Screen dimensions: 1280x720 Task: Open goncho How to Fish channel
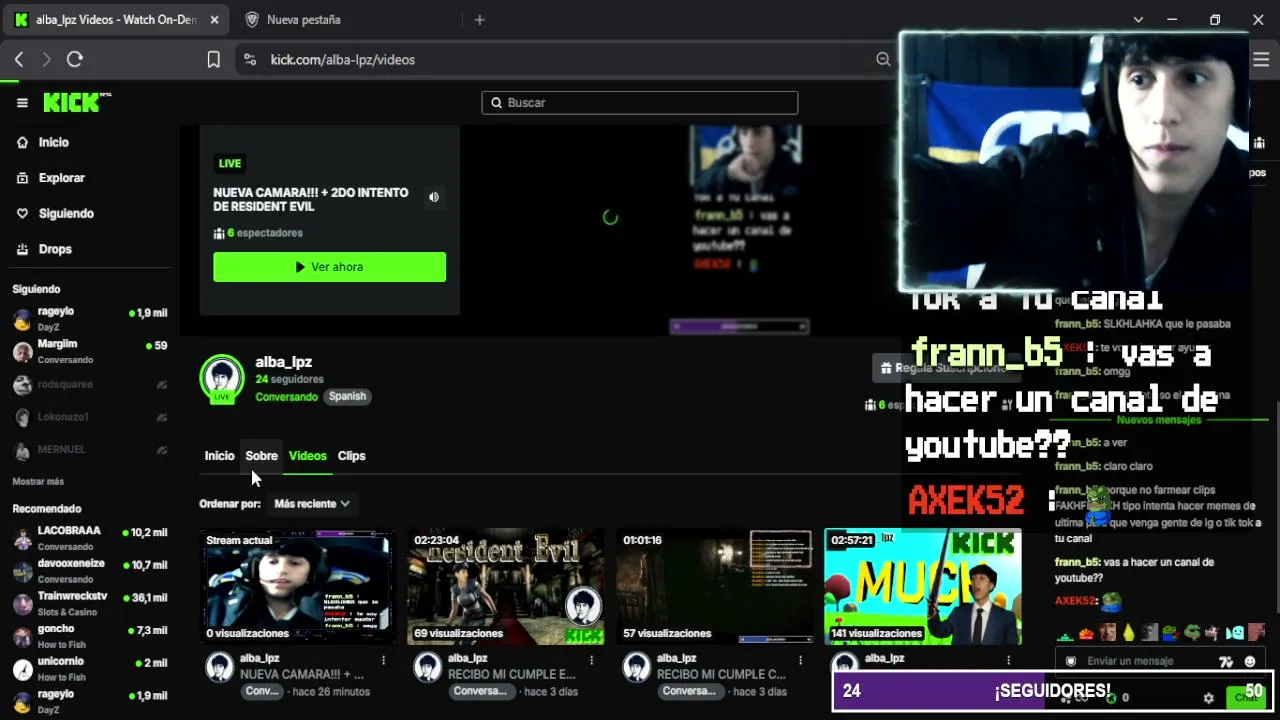(x=90, y=636)
